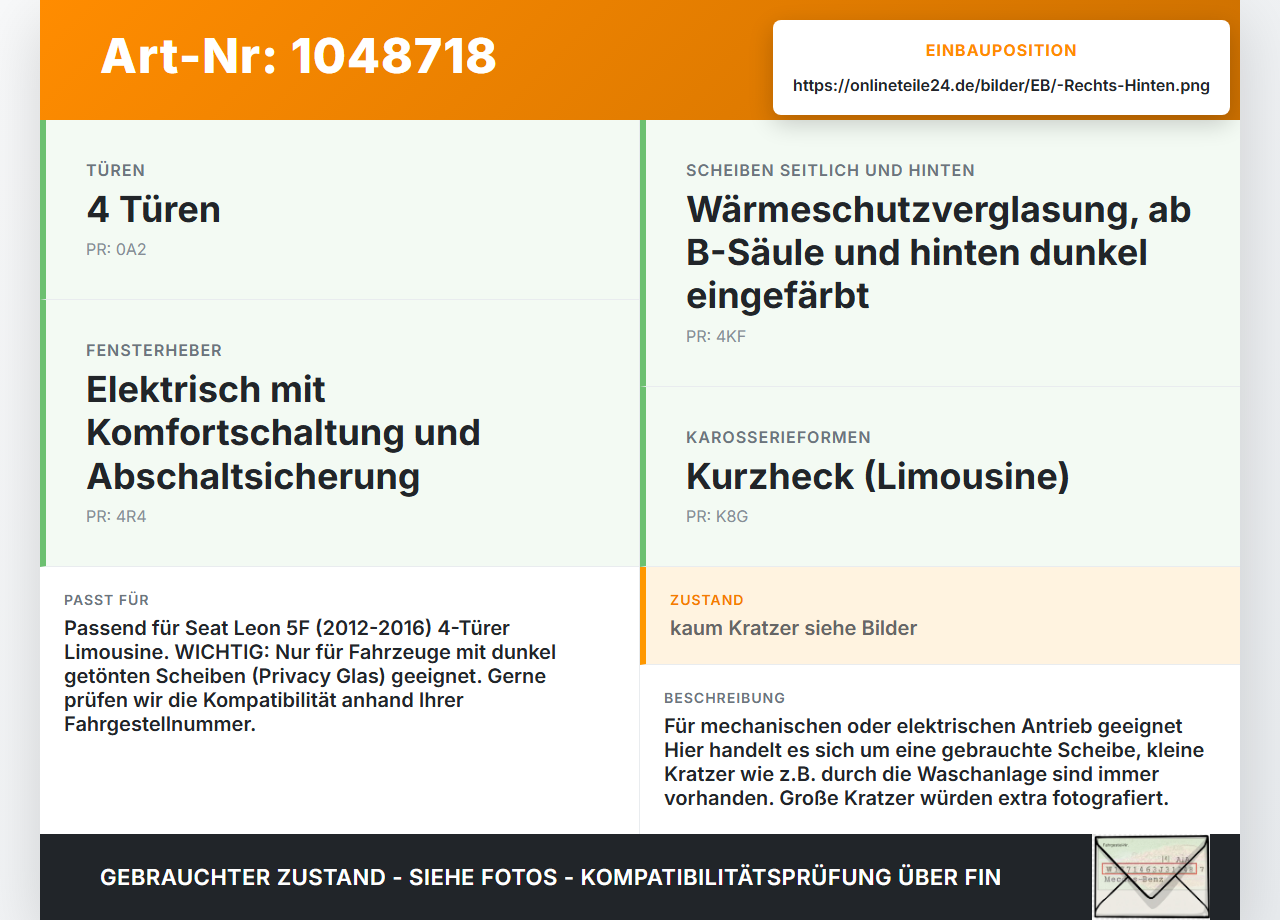Click the PR: 4KF code

click(716, 336)
